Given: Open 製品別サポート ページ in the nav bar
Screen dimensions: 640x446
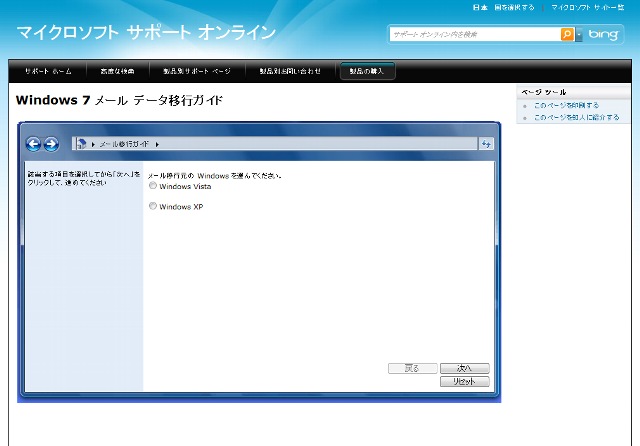Looking at the screenshot, I should coord(197,71).
